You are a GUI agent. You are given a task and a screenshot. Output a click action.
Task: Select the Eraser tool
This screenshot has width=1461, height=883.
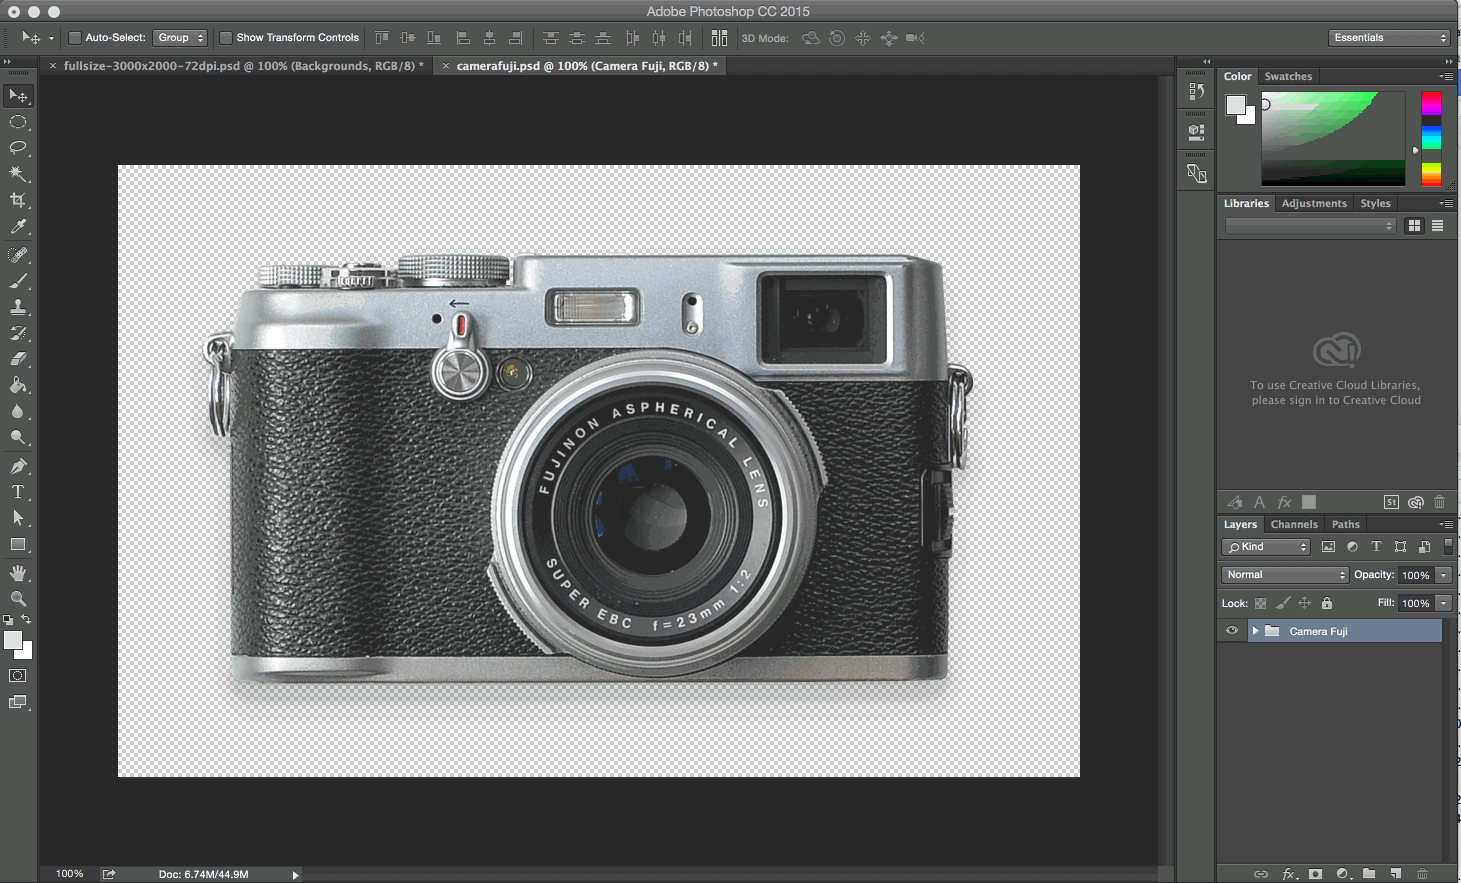click(x=18, y=359)
